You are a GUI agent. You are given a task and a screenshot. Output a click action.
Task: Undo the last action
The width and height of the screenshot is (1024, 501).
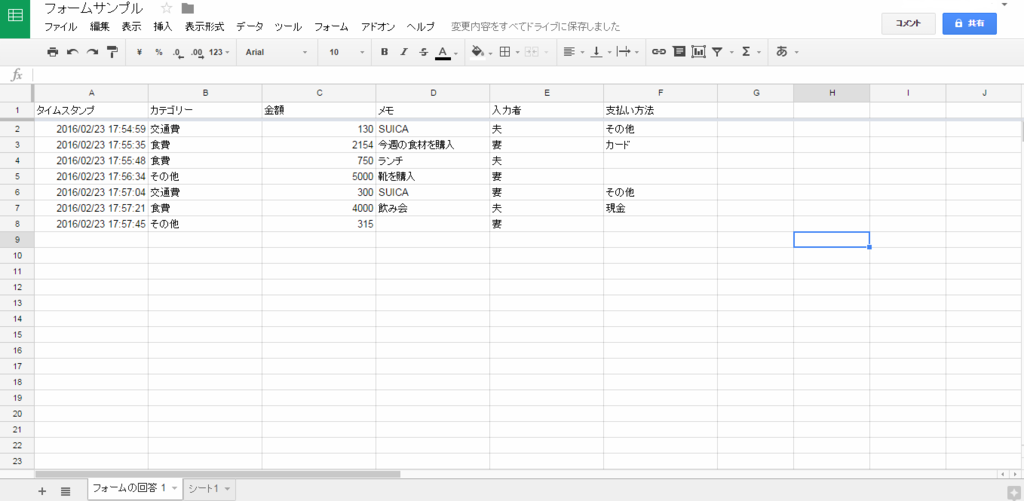[x=72, y=52]
